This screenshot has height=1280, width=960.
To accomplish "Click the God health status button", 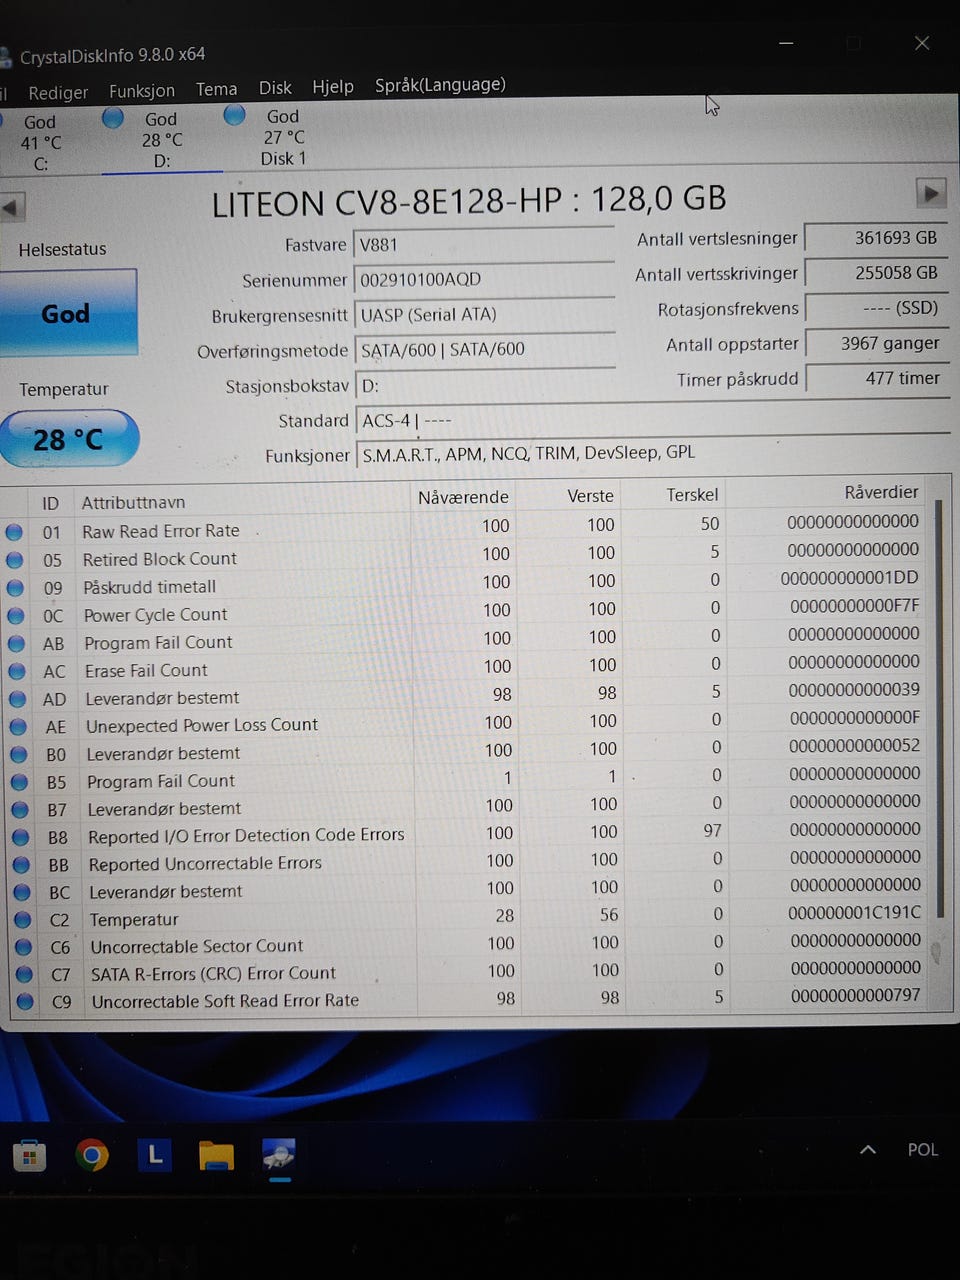I will (66, 313).
